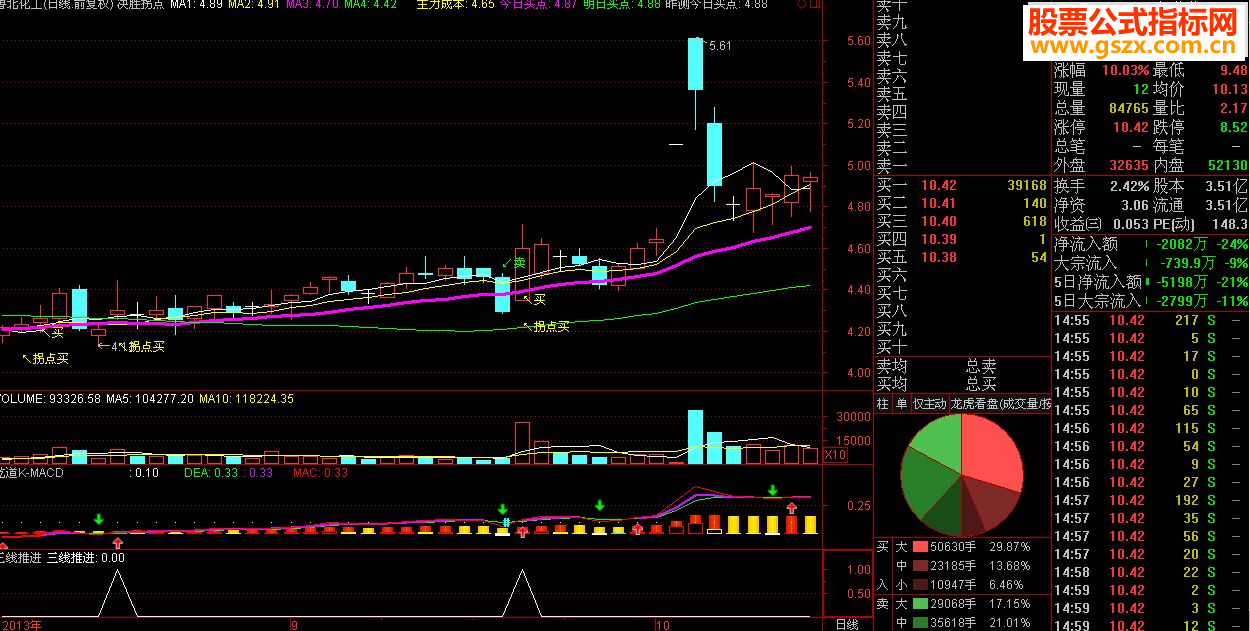This screenshot has width=1250, height=631.
Task: Click the 买中 23185手 color swatch
Action: point(919,566)
